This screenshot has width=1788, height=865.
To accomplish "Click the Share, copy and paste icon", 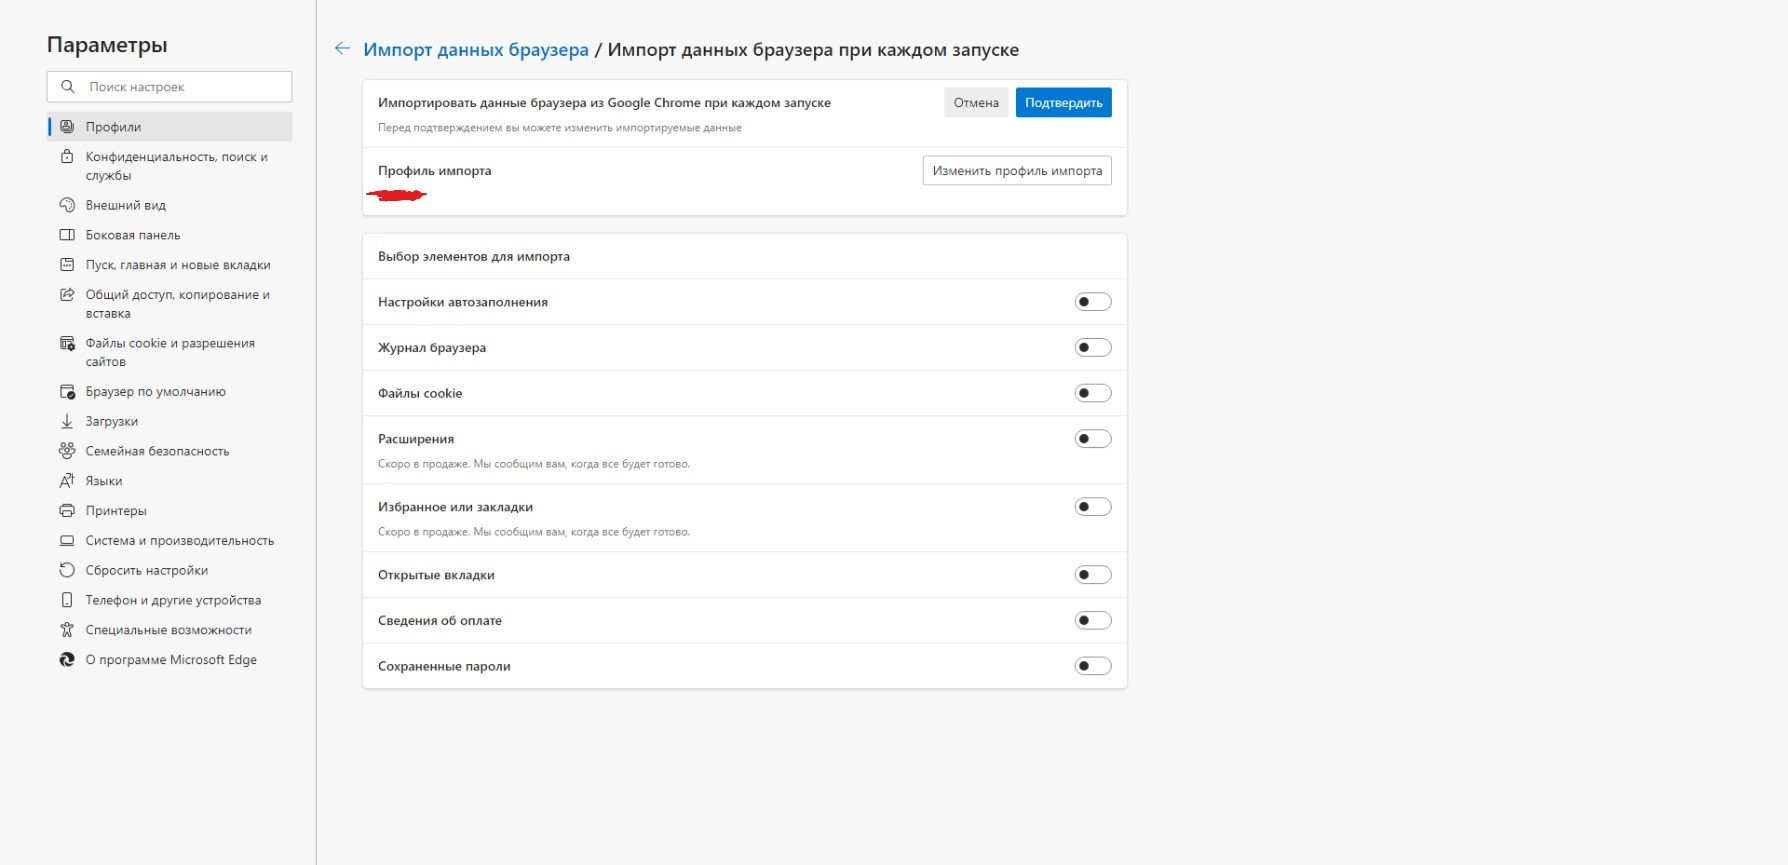I will [x=67, y=295].
